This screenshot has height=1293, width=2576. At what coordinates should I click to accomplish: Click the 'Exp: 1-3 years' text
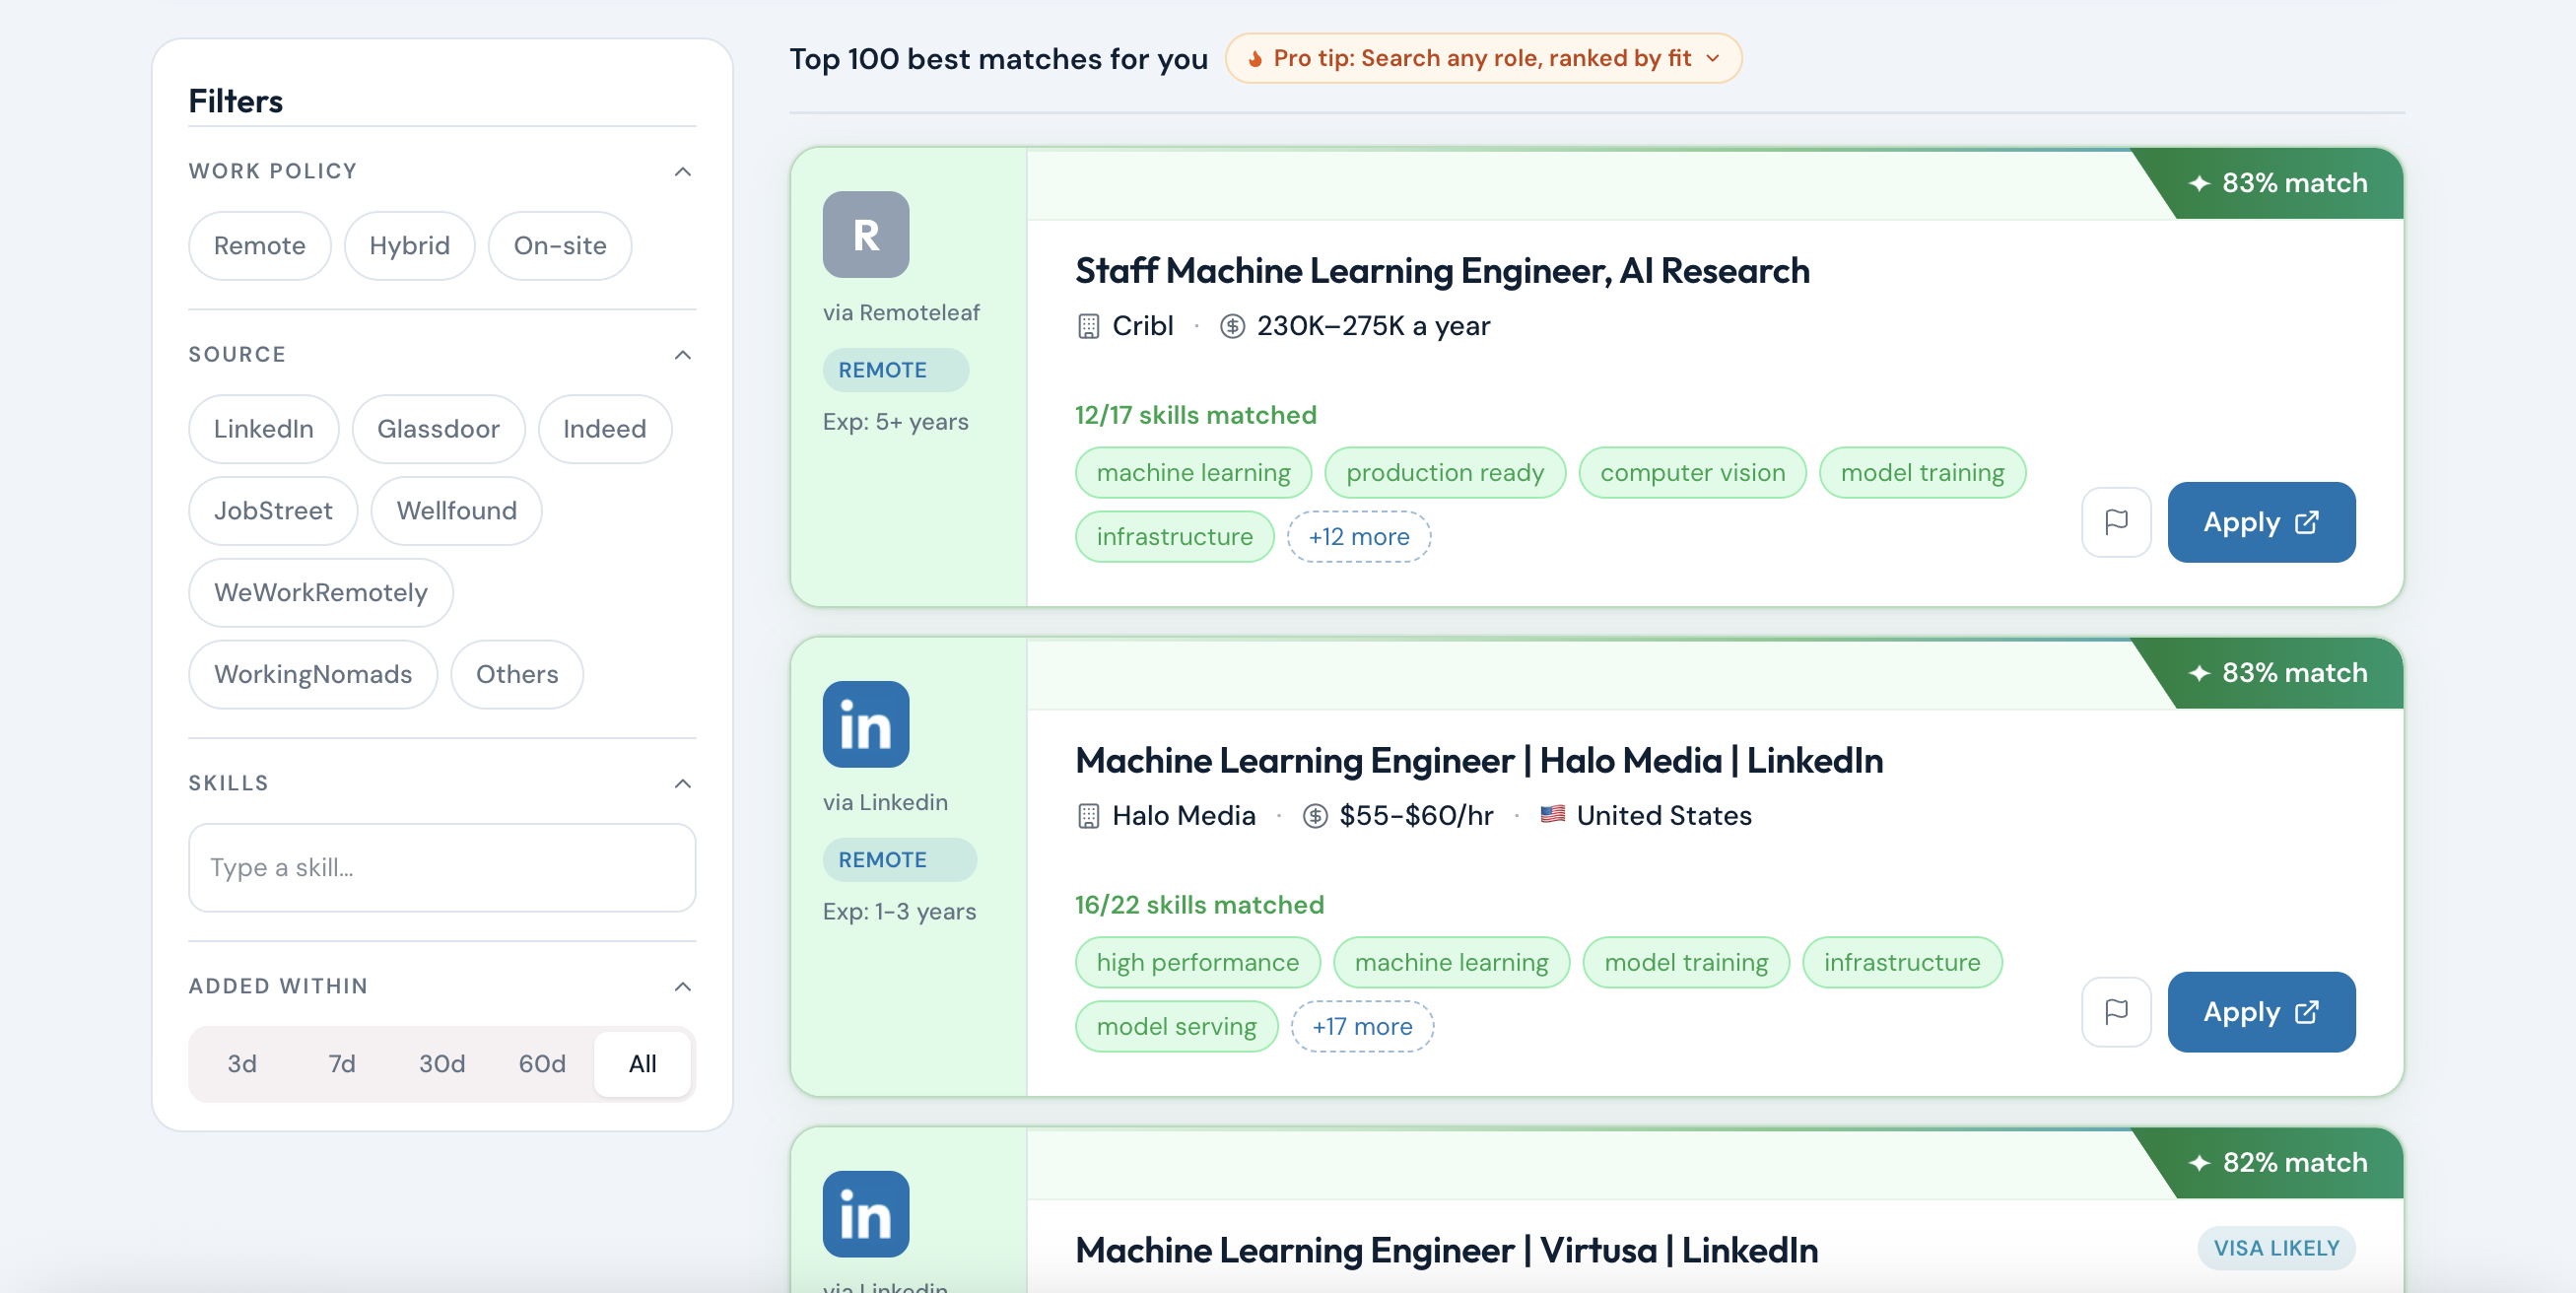899,912
